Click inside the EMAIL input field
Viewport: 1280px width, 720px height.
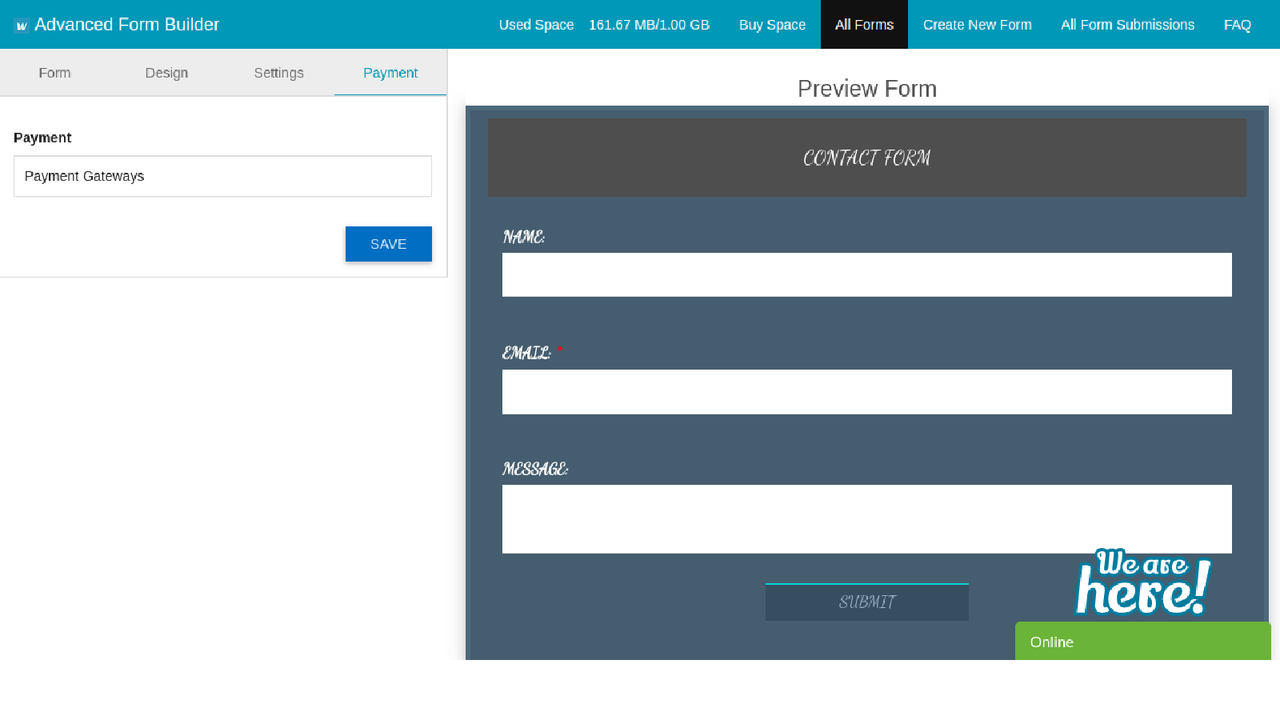(866, 391)
